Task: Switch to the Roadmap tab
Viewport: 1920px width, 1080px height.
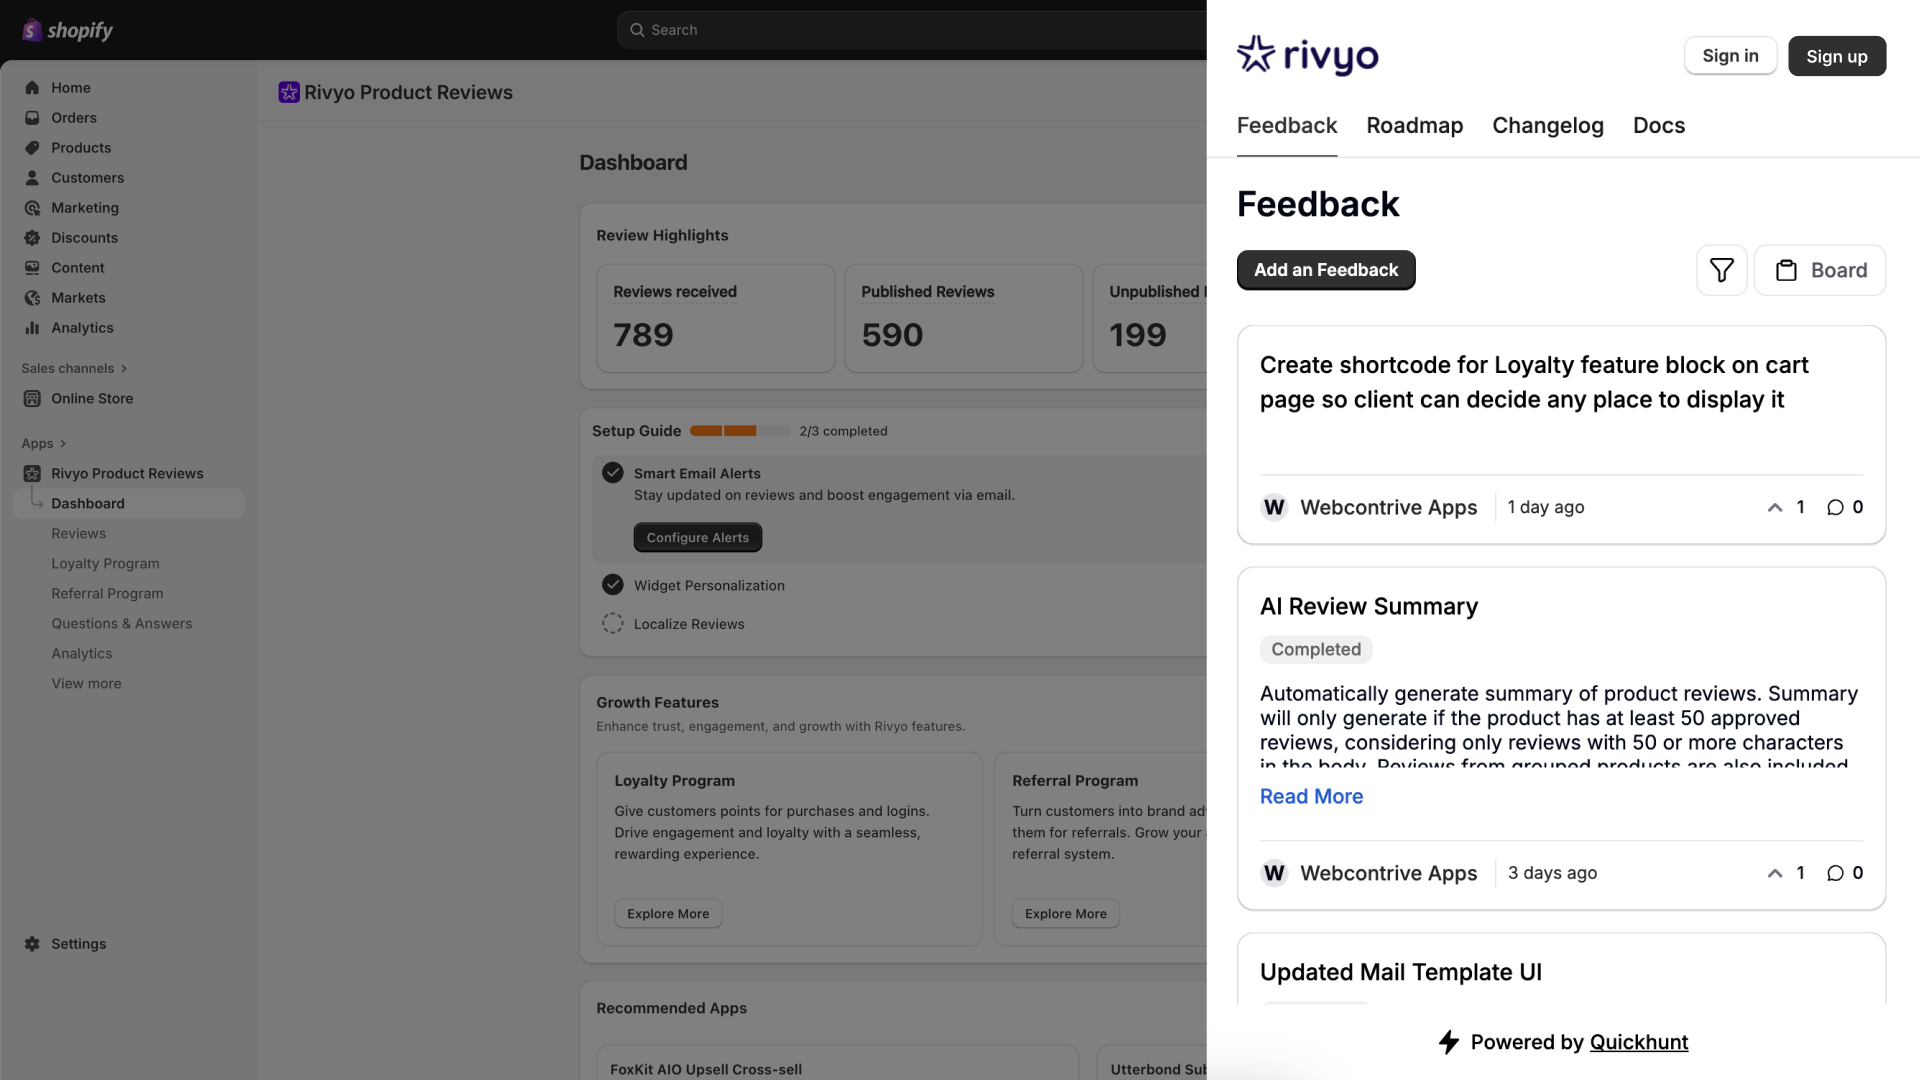Action: [x=1414, y=126]
